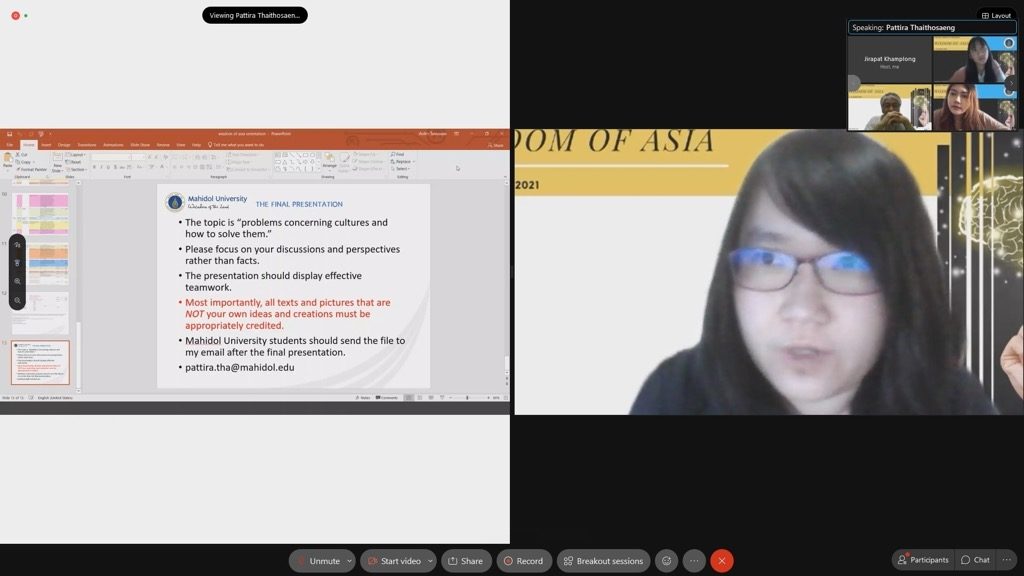Viewport: 1024px width, 576px height.
Task: Click the zoom-out magnifier on the floating share toolbar
Action: coord(18,300)
